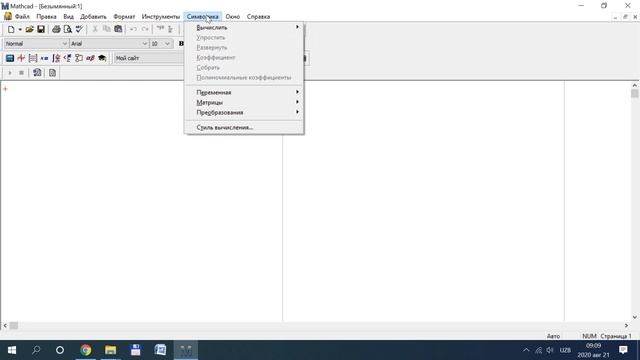Image resolution: width=640 pixels, height=360 pixels.
Task: Click the taskbar search magnifier
Action: coord(36,350)
